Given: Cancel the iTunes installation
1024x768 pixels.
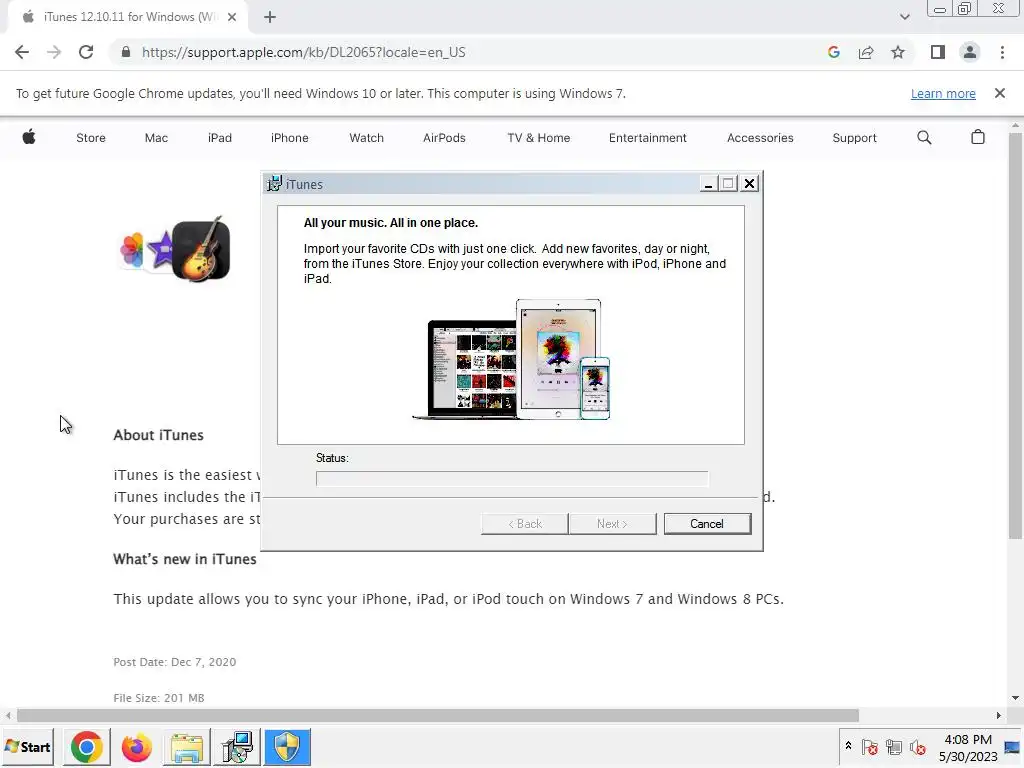Looking at the screenshot, I should 707,524.
